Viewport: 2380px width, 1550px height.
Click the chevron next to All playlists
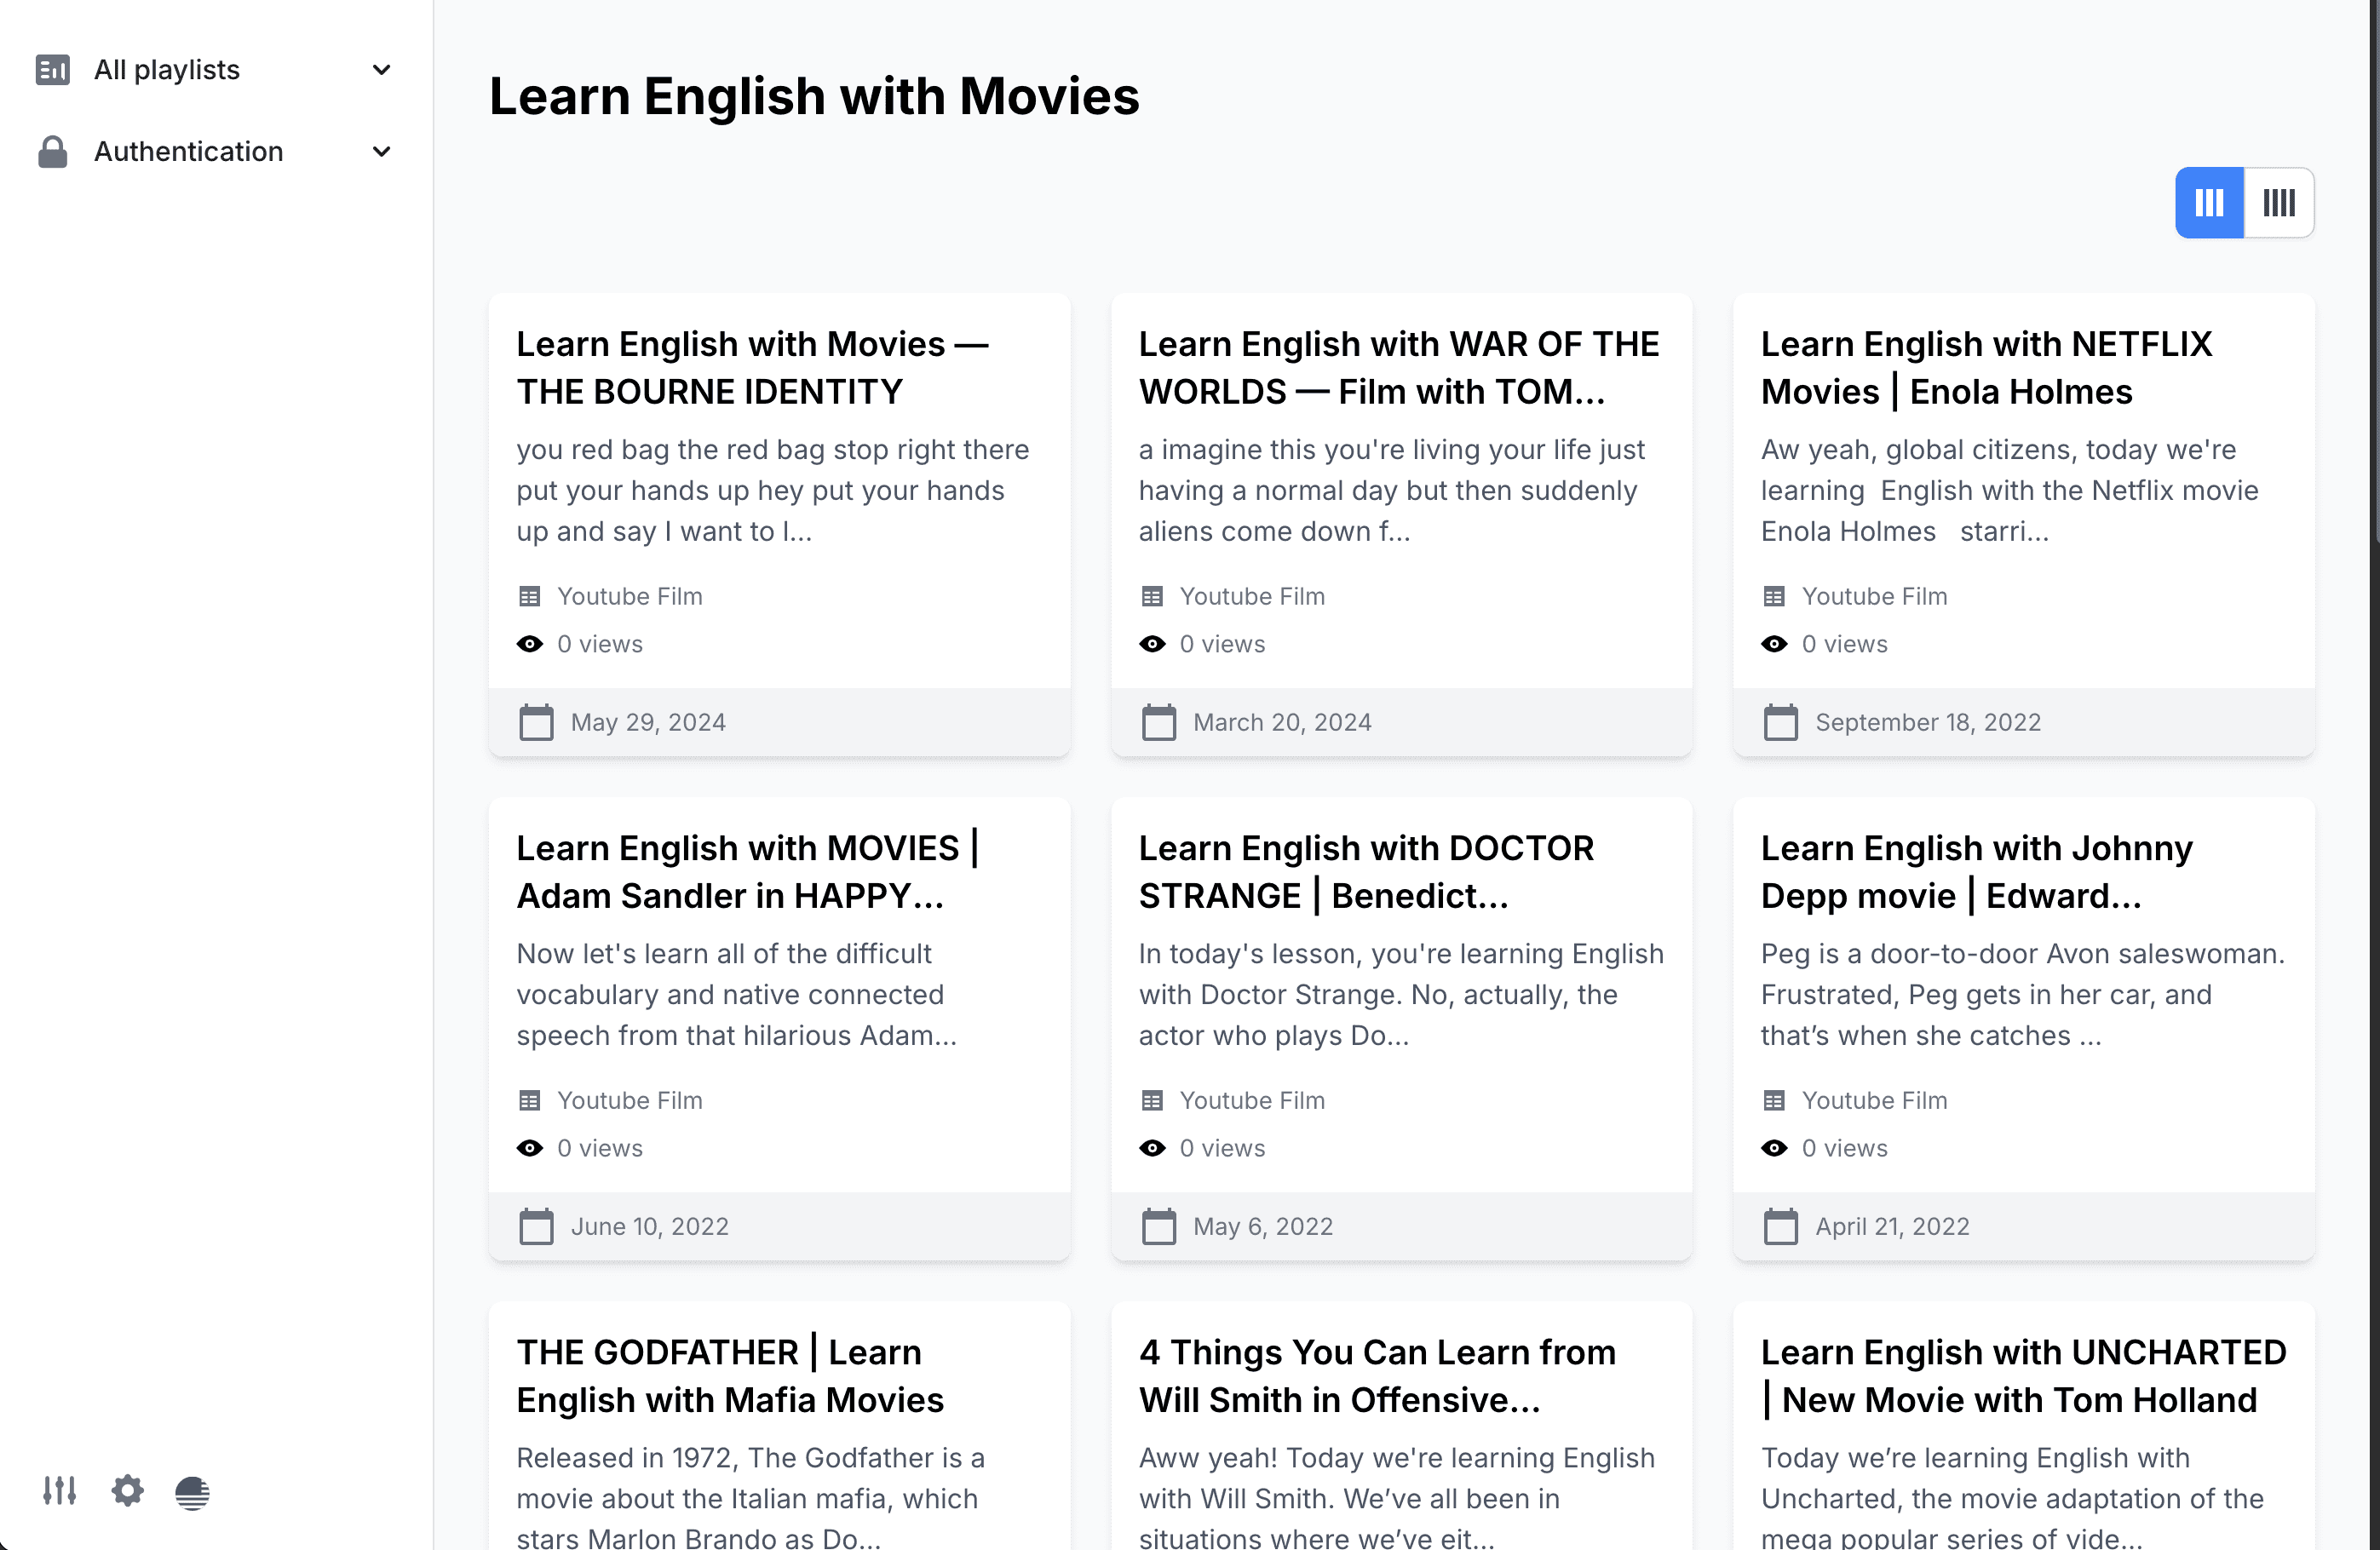click(x=380, y=69)
